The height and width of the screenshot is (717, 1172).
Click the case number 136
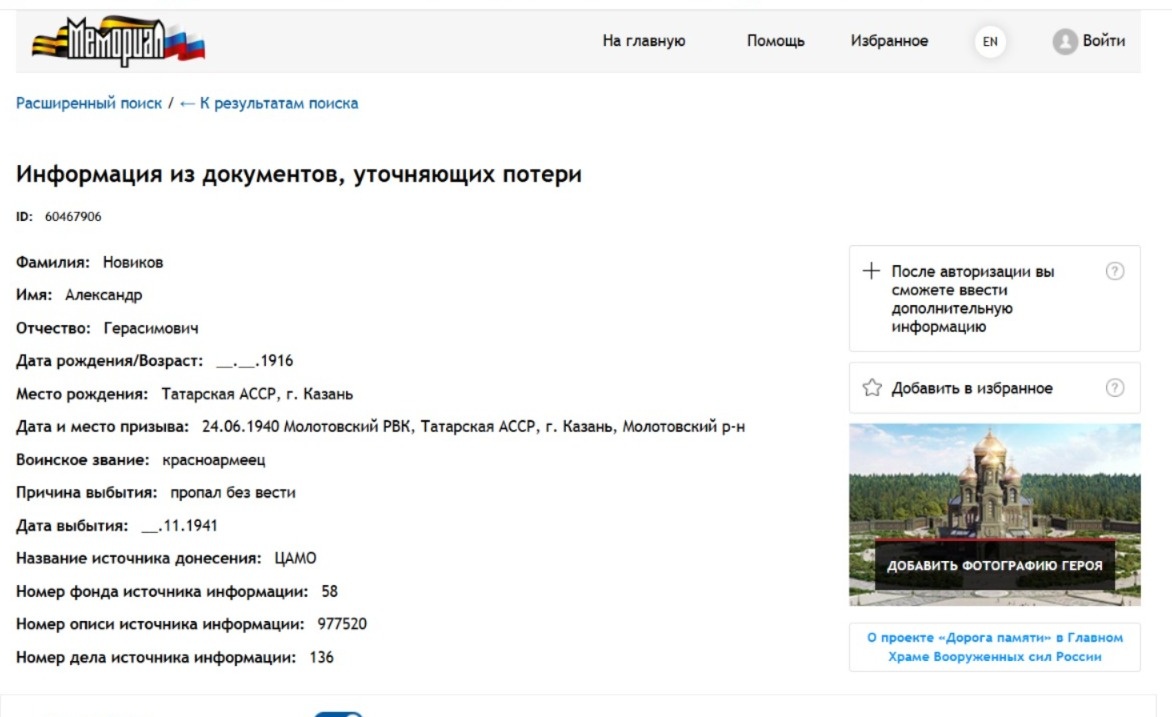click(321, 657)
